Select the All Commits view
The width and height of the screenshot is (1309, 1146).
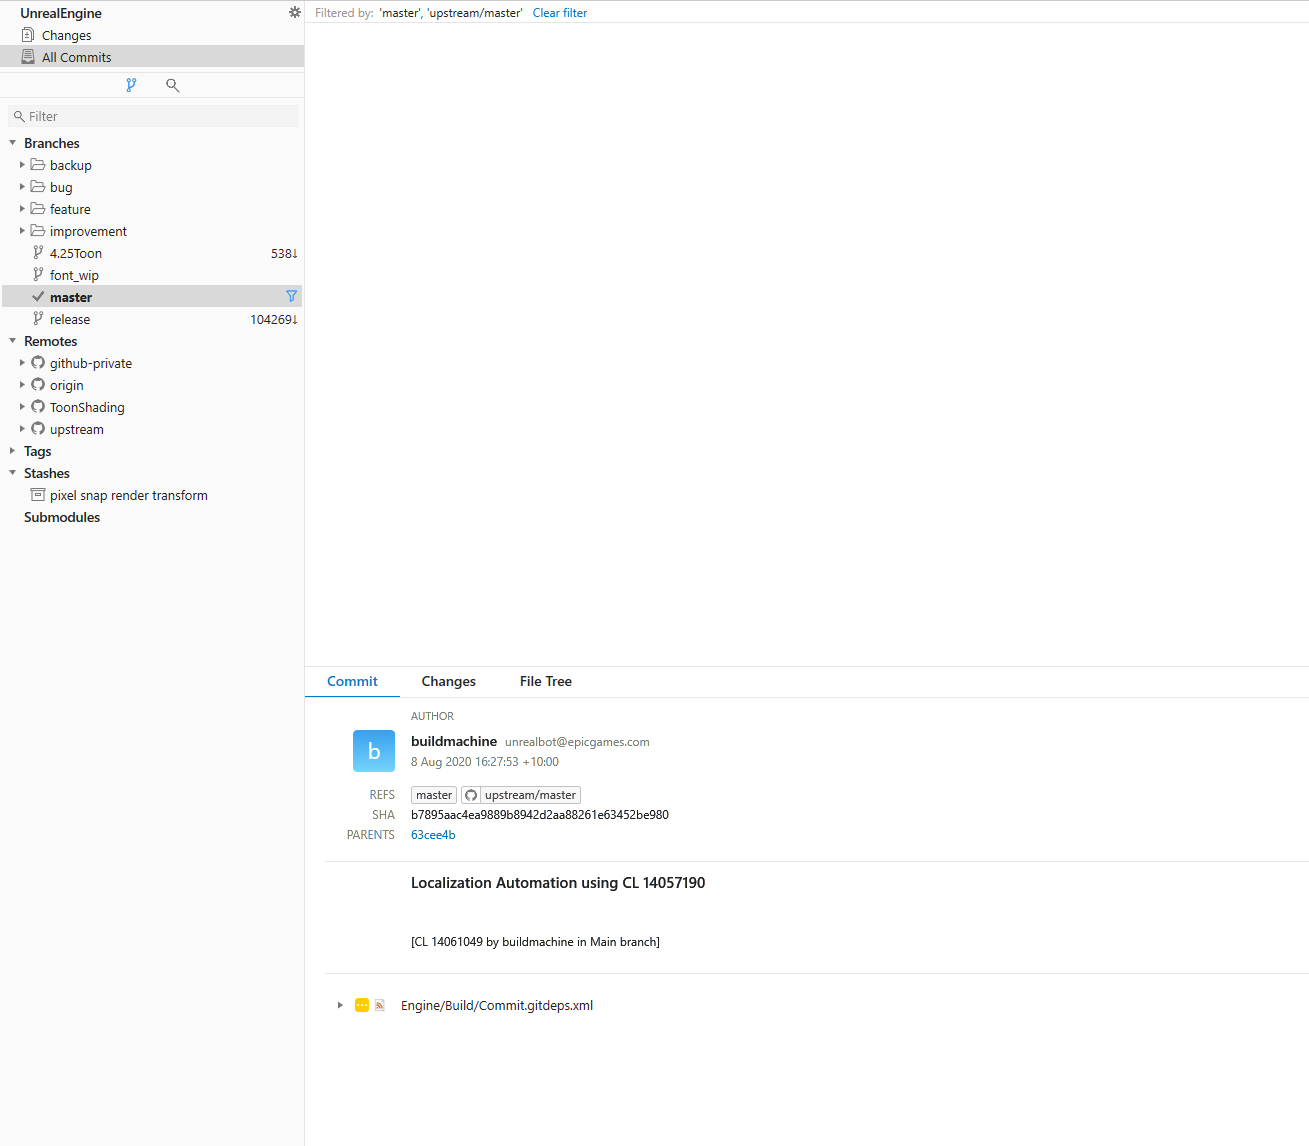(76, 56)
